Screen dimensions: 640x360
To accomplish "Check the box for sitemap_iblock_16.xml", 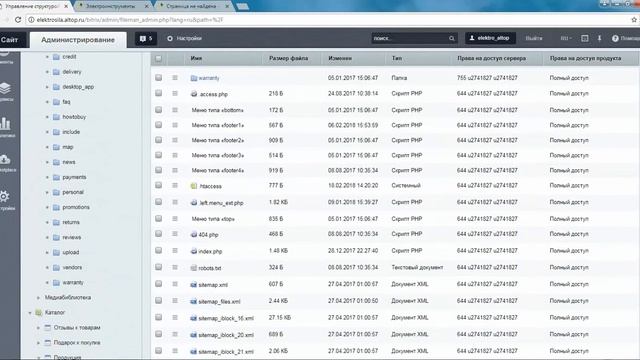I will point(158,318).
